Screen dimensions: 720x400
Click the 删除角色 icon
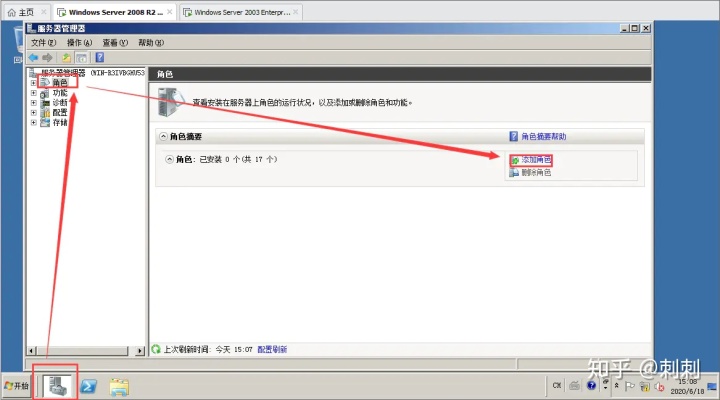click(514, 173)
